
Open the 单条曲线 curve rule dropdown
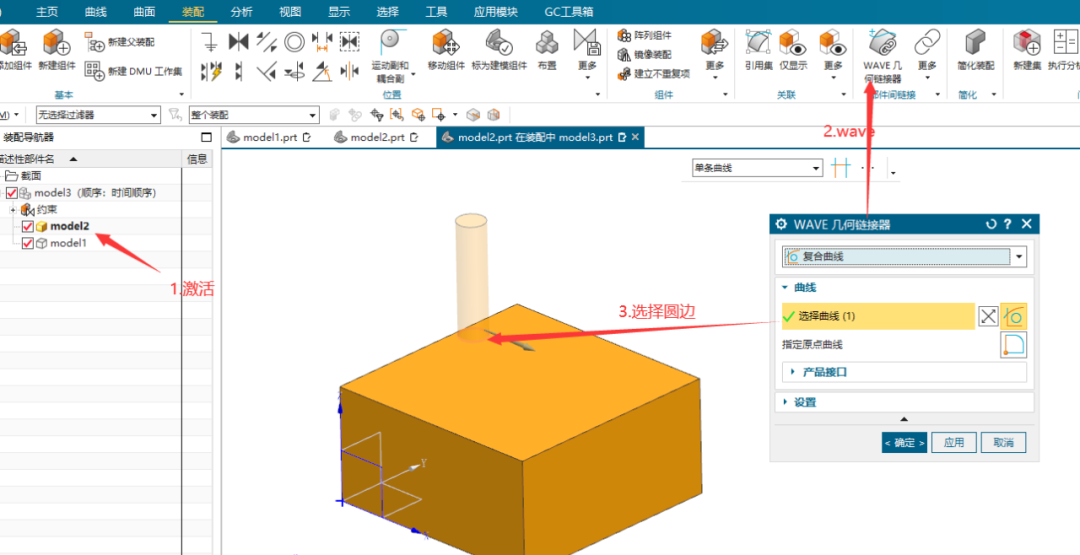pyautogui.click(x=758, y=168)
